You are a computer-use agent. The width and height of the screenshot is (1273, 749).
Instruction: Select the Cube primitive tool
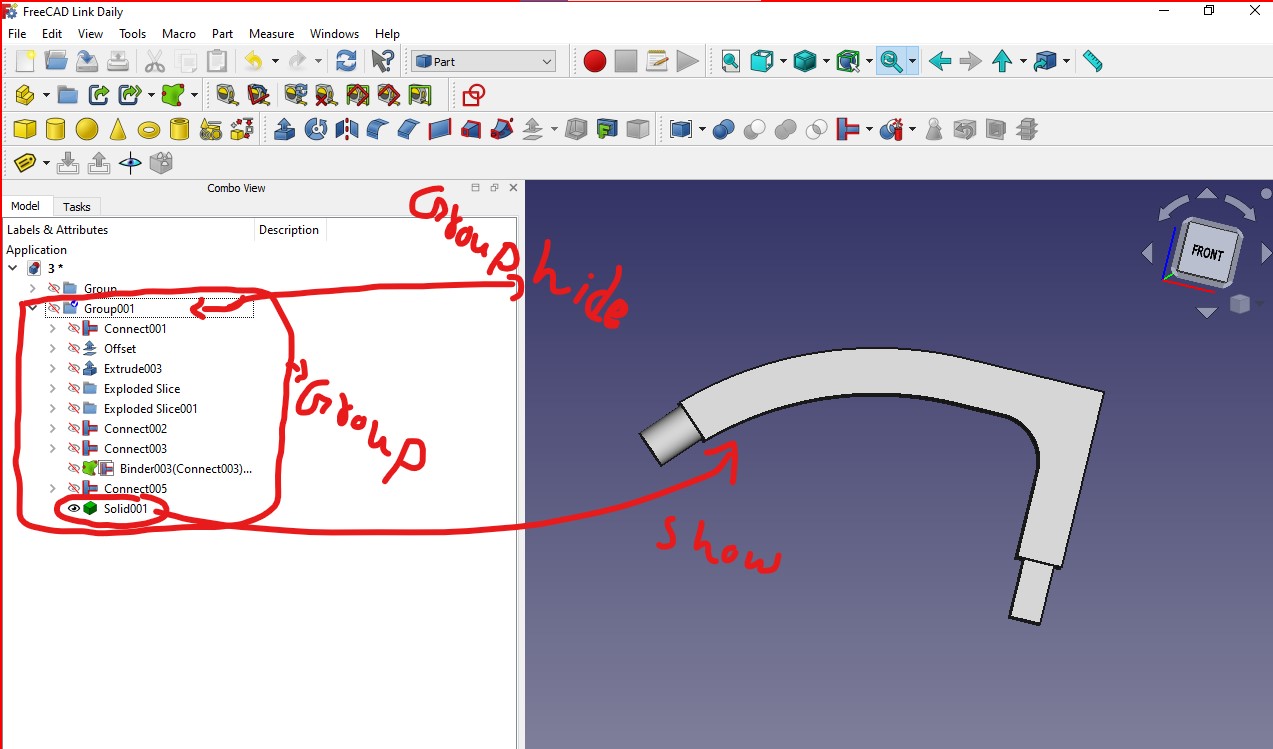(23, 128)
